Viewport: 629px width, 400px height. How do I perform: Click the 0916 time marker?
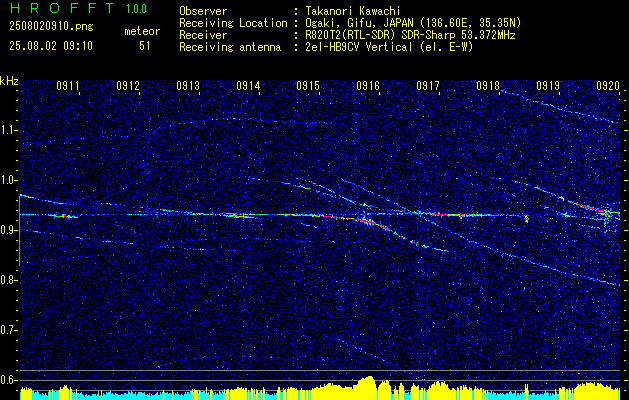[x=368, y=86]
